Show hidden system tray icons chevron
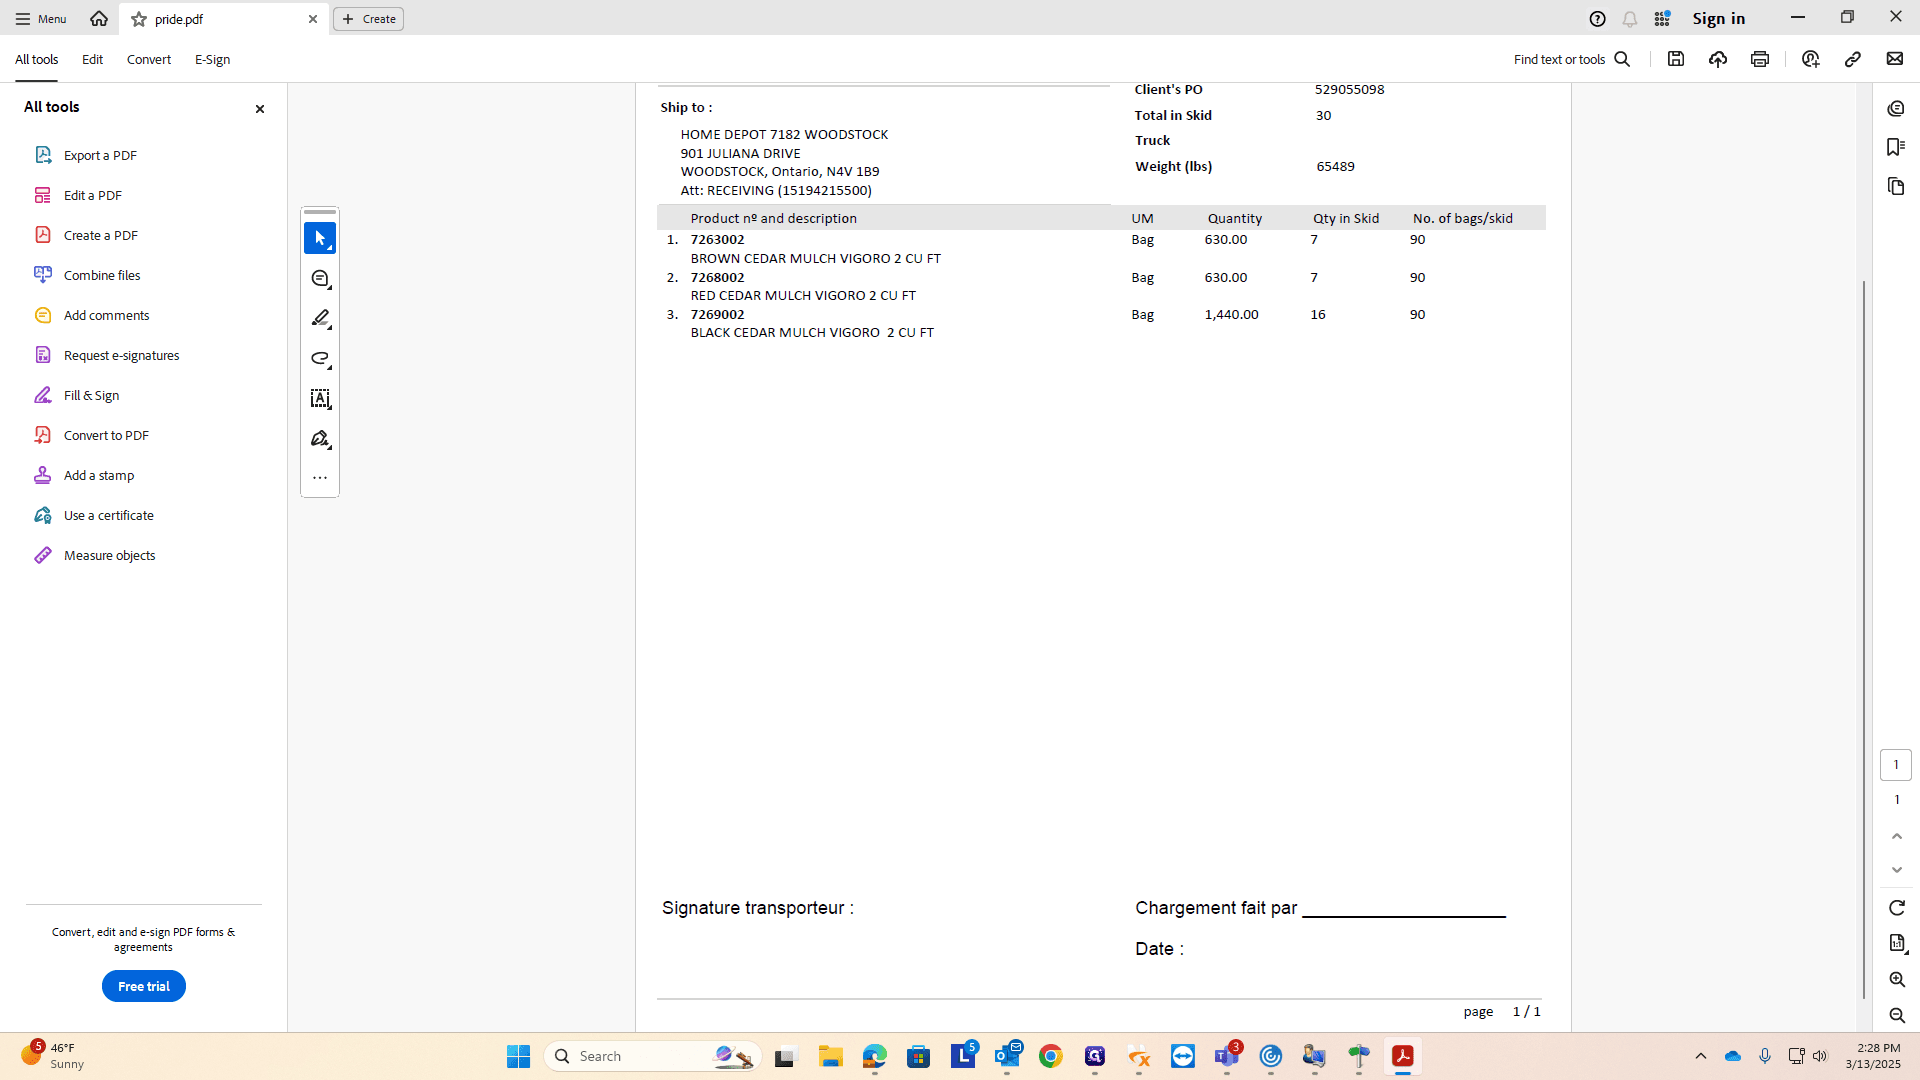Image resolution: width=1920 pixels, height=1080 pixels. 1701,1056
